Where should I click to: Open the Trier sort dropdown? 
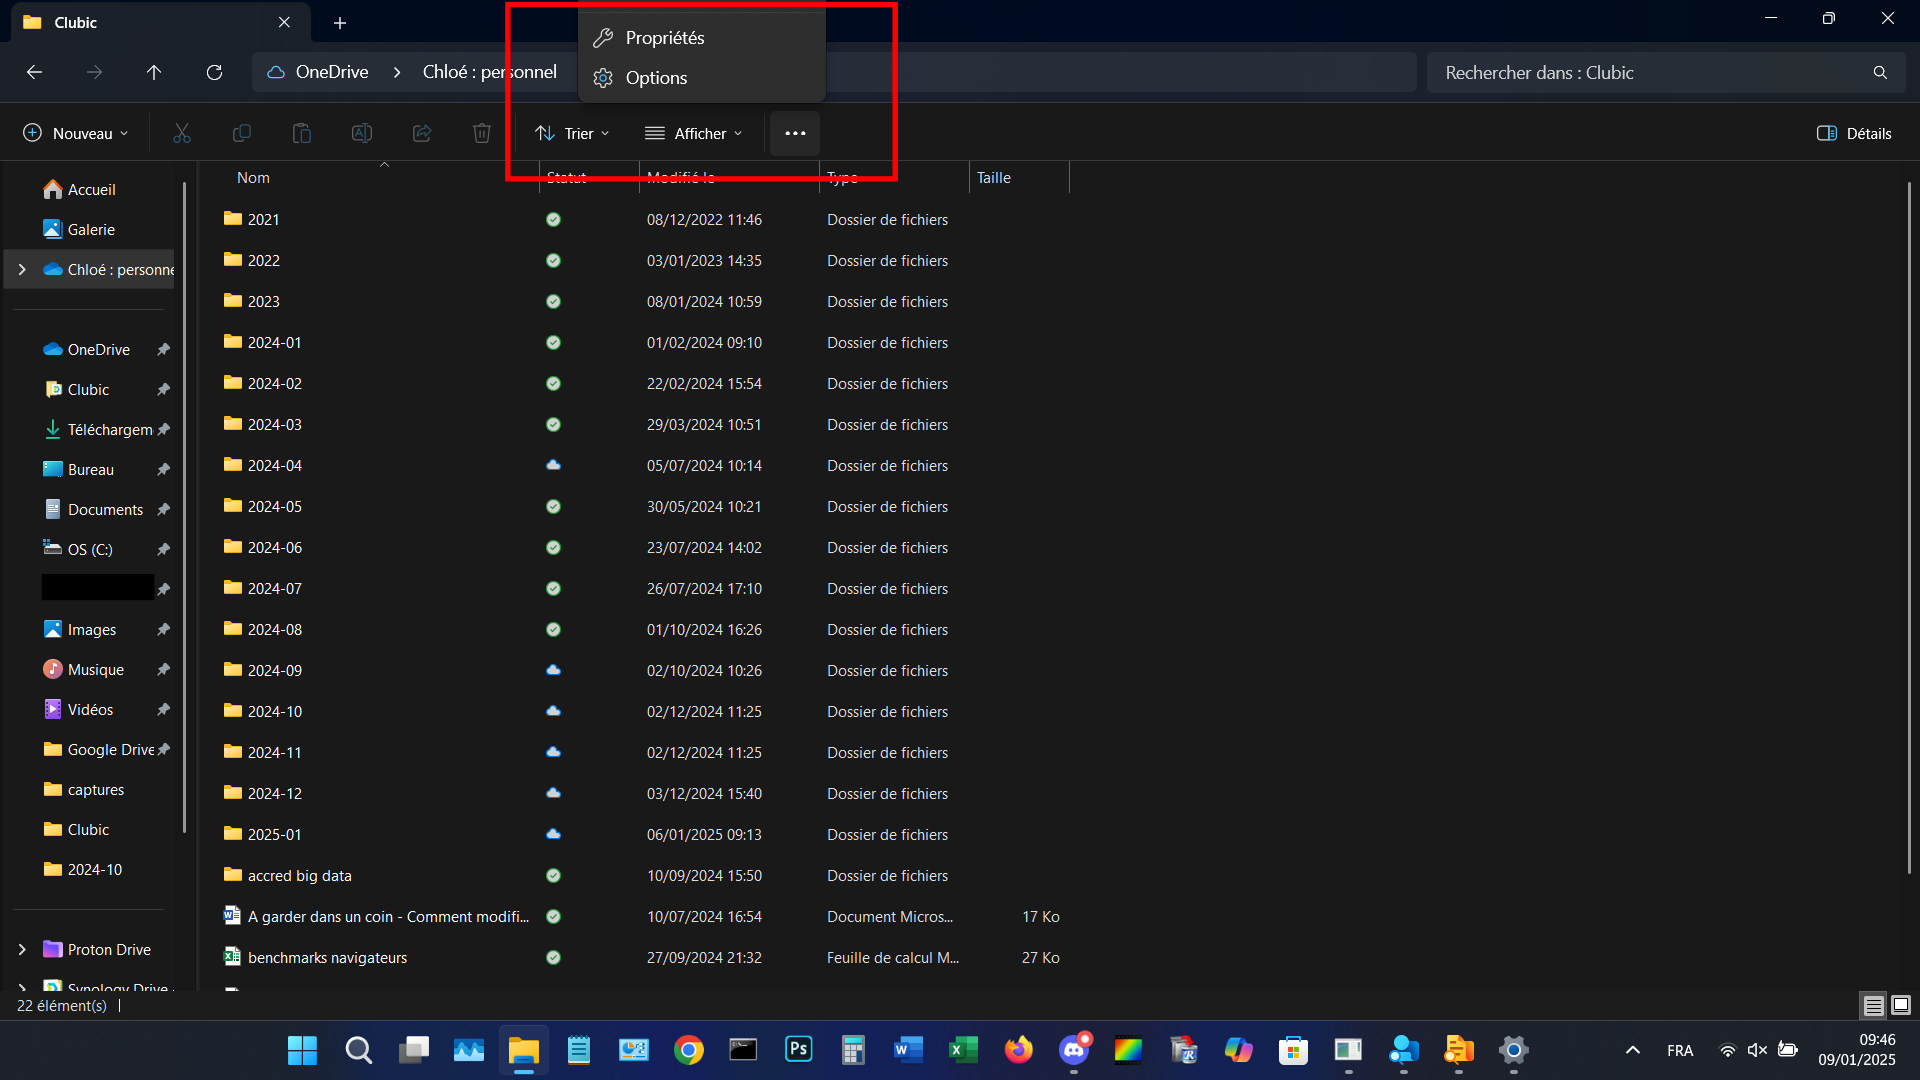pyautogui.click(x=572, y=133)
